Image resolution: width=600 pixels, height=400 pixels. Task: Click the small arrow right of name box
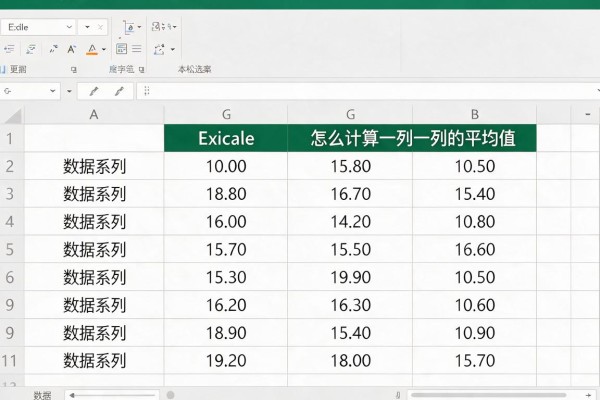[69, 91]
